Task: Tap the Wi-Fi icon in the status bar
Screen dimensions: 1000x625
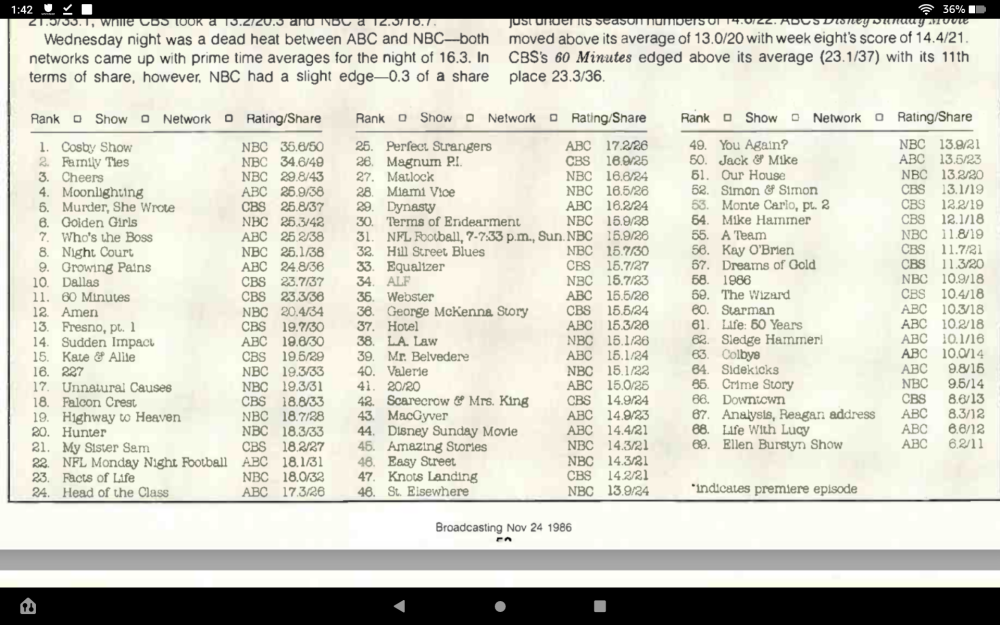Action: tap(926, 9)
